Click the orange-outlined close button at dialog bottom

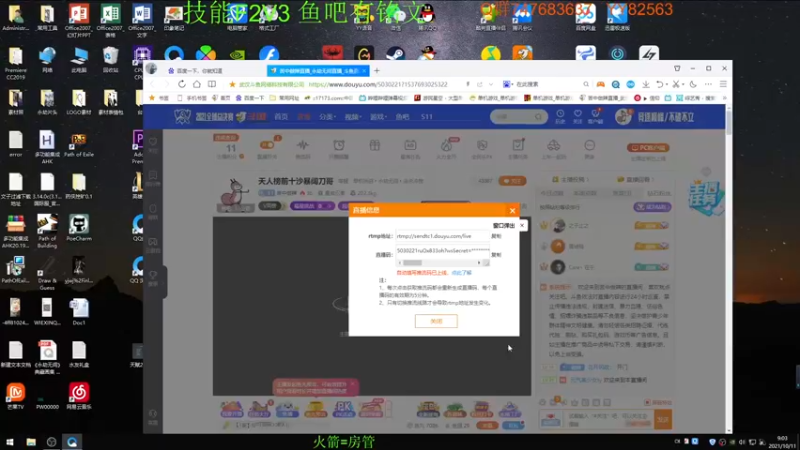(436, 321)
